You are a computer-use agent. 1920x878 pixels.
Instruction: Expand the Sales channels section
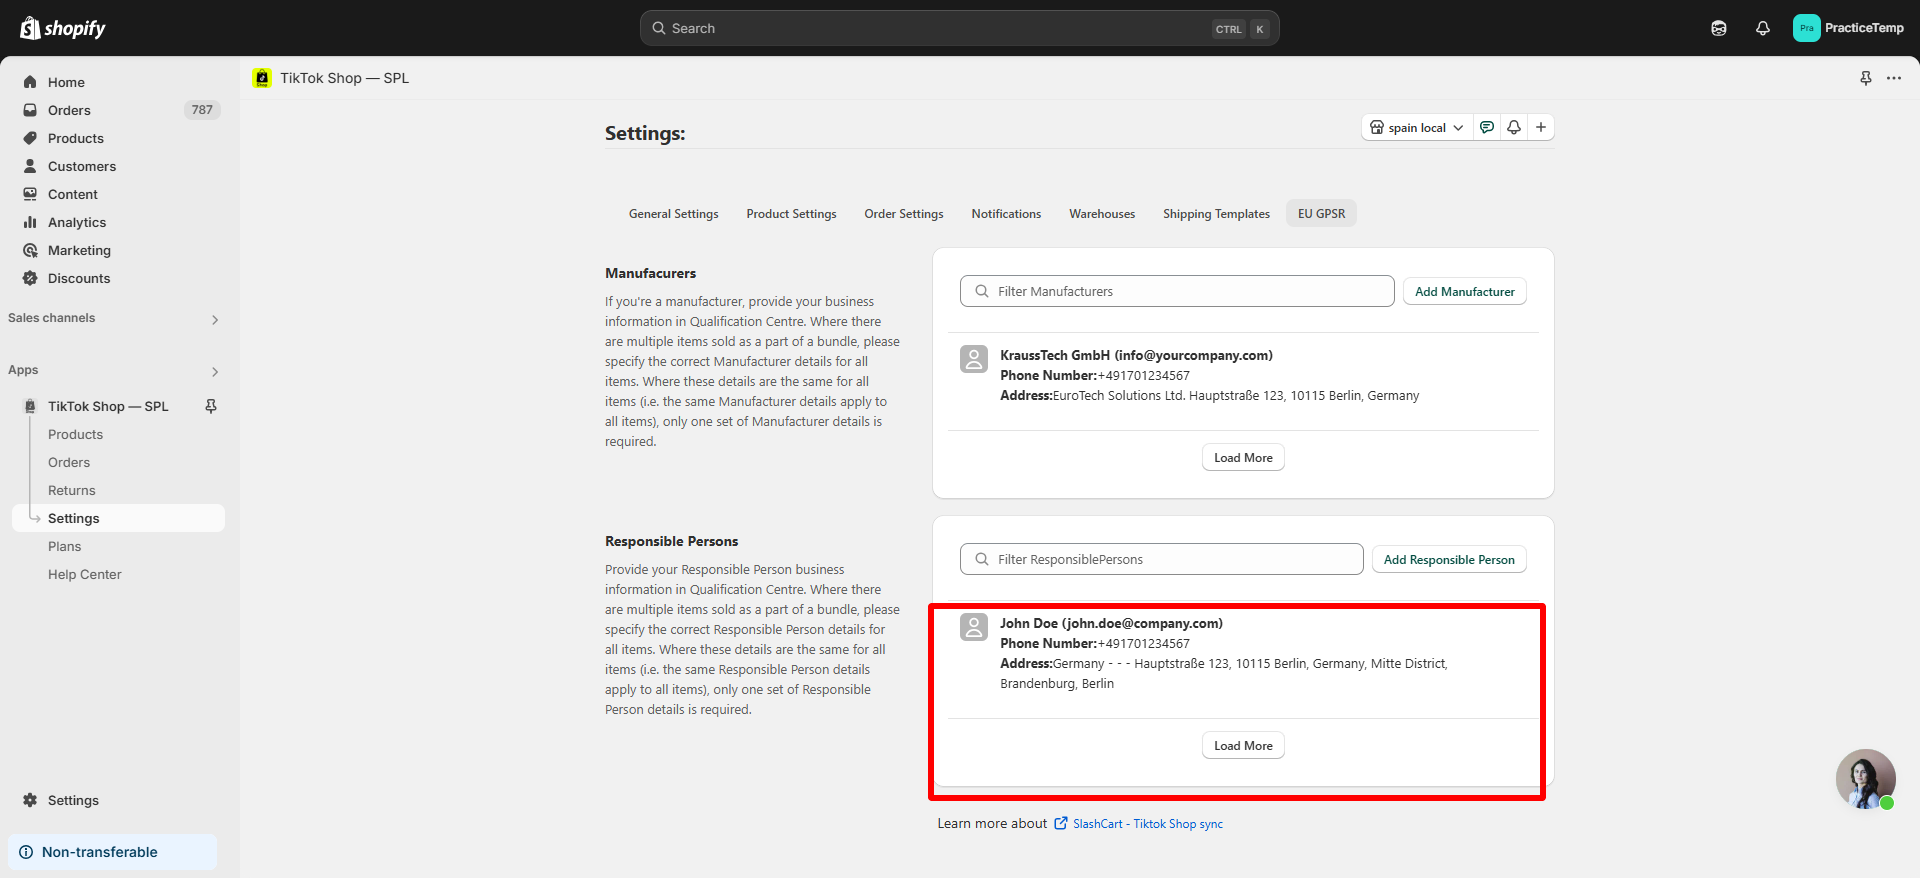pos(215,319)
